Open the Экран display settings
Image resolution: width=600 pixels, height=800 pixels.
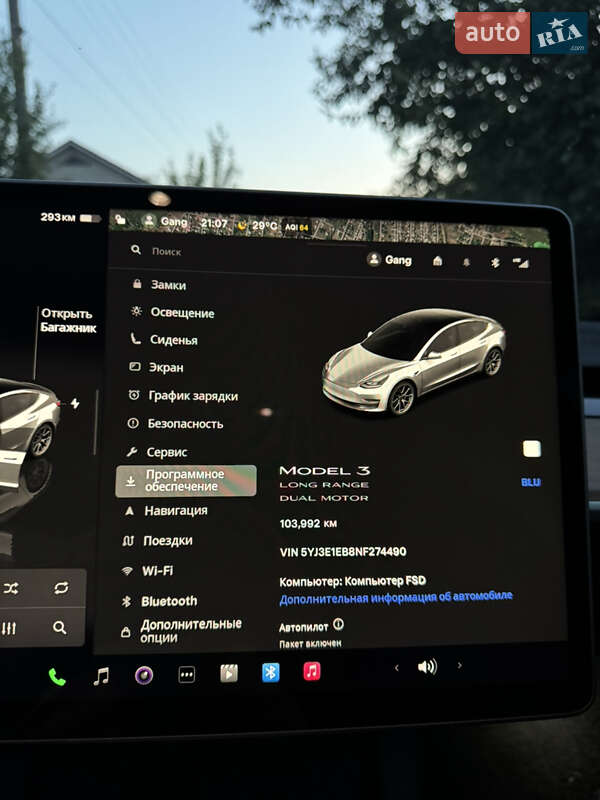156,367
